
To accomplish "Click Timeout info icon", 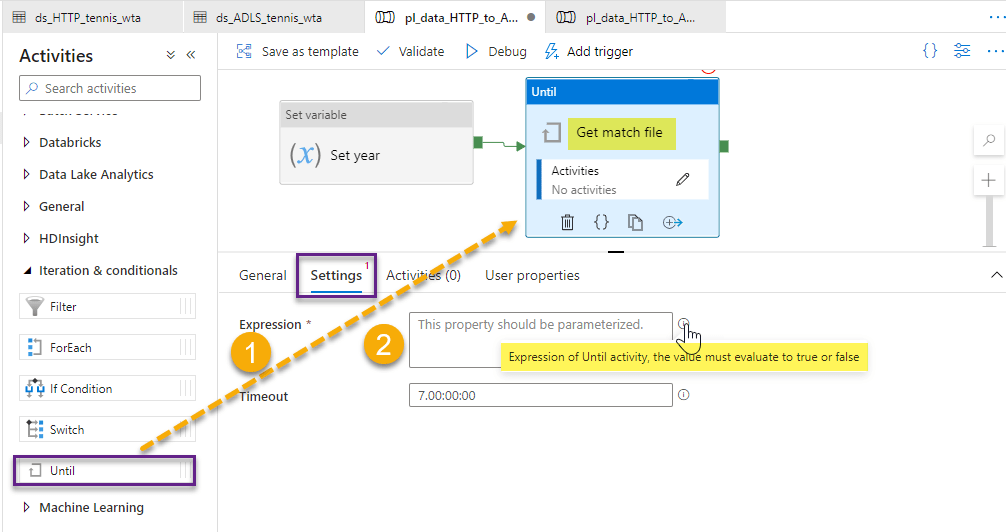I will point(684,395).
